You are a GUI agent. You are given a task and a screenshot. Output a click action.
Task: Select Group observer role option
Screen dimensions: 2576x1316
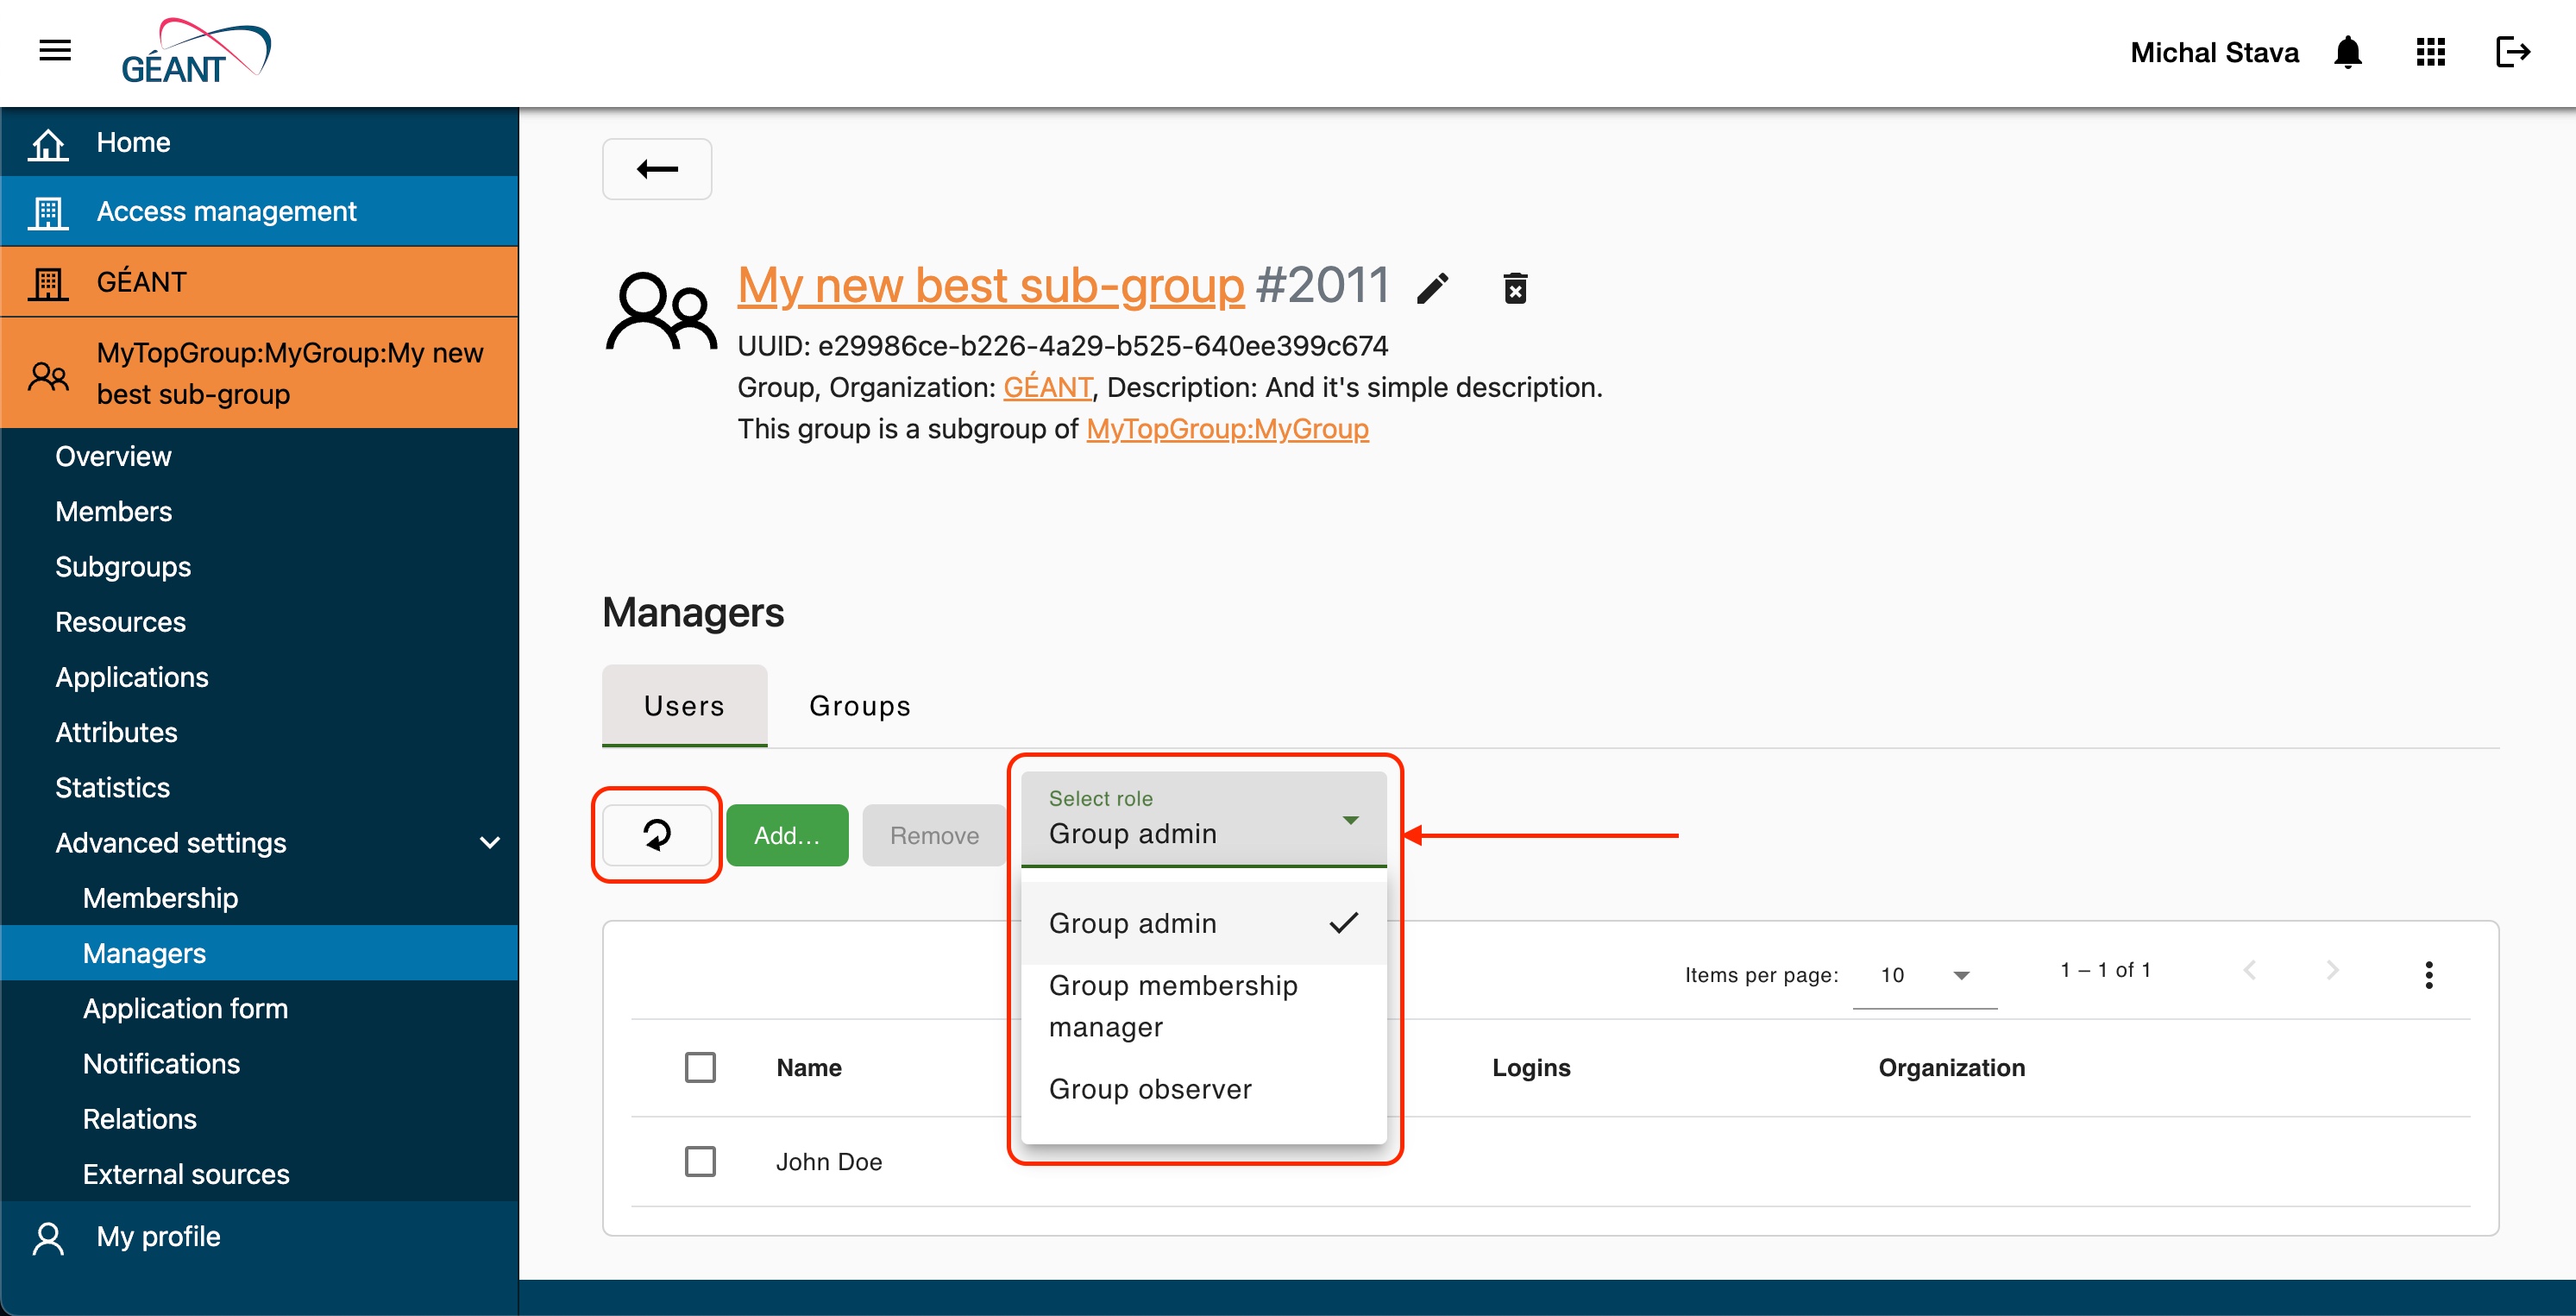[x=1150, y=1089]
